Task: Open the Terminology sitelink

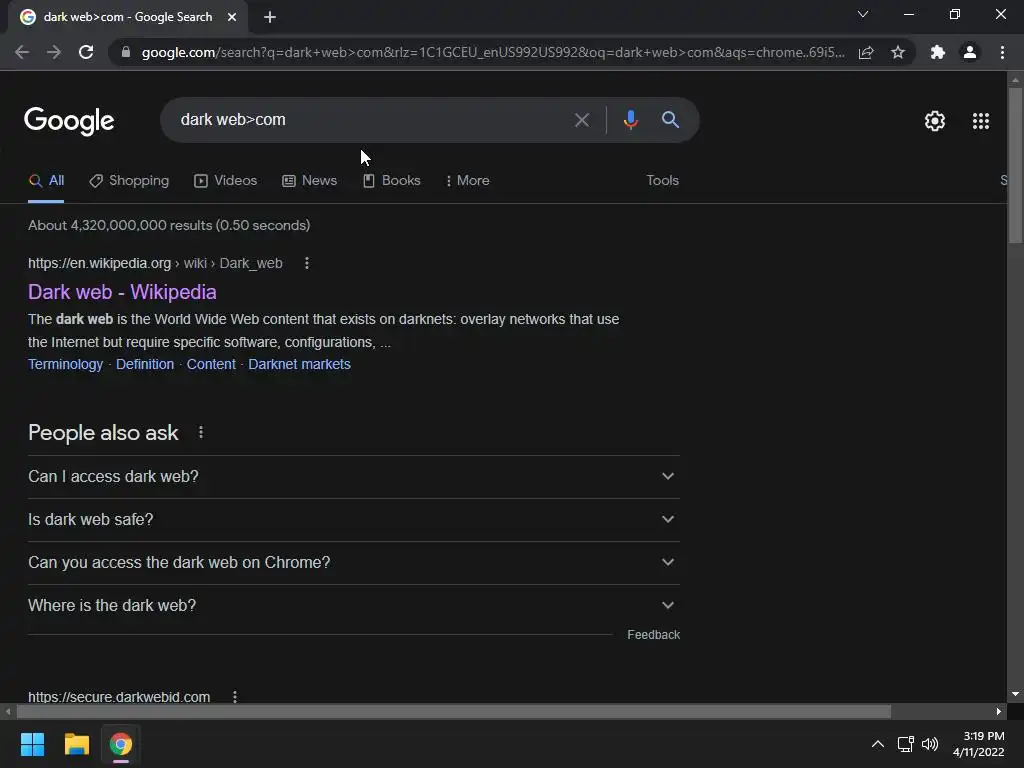Action: [x=65, y=364]
